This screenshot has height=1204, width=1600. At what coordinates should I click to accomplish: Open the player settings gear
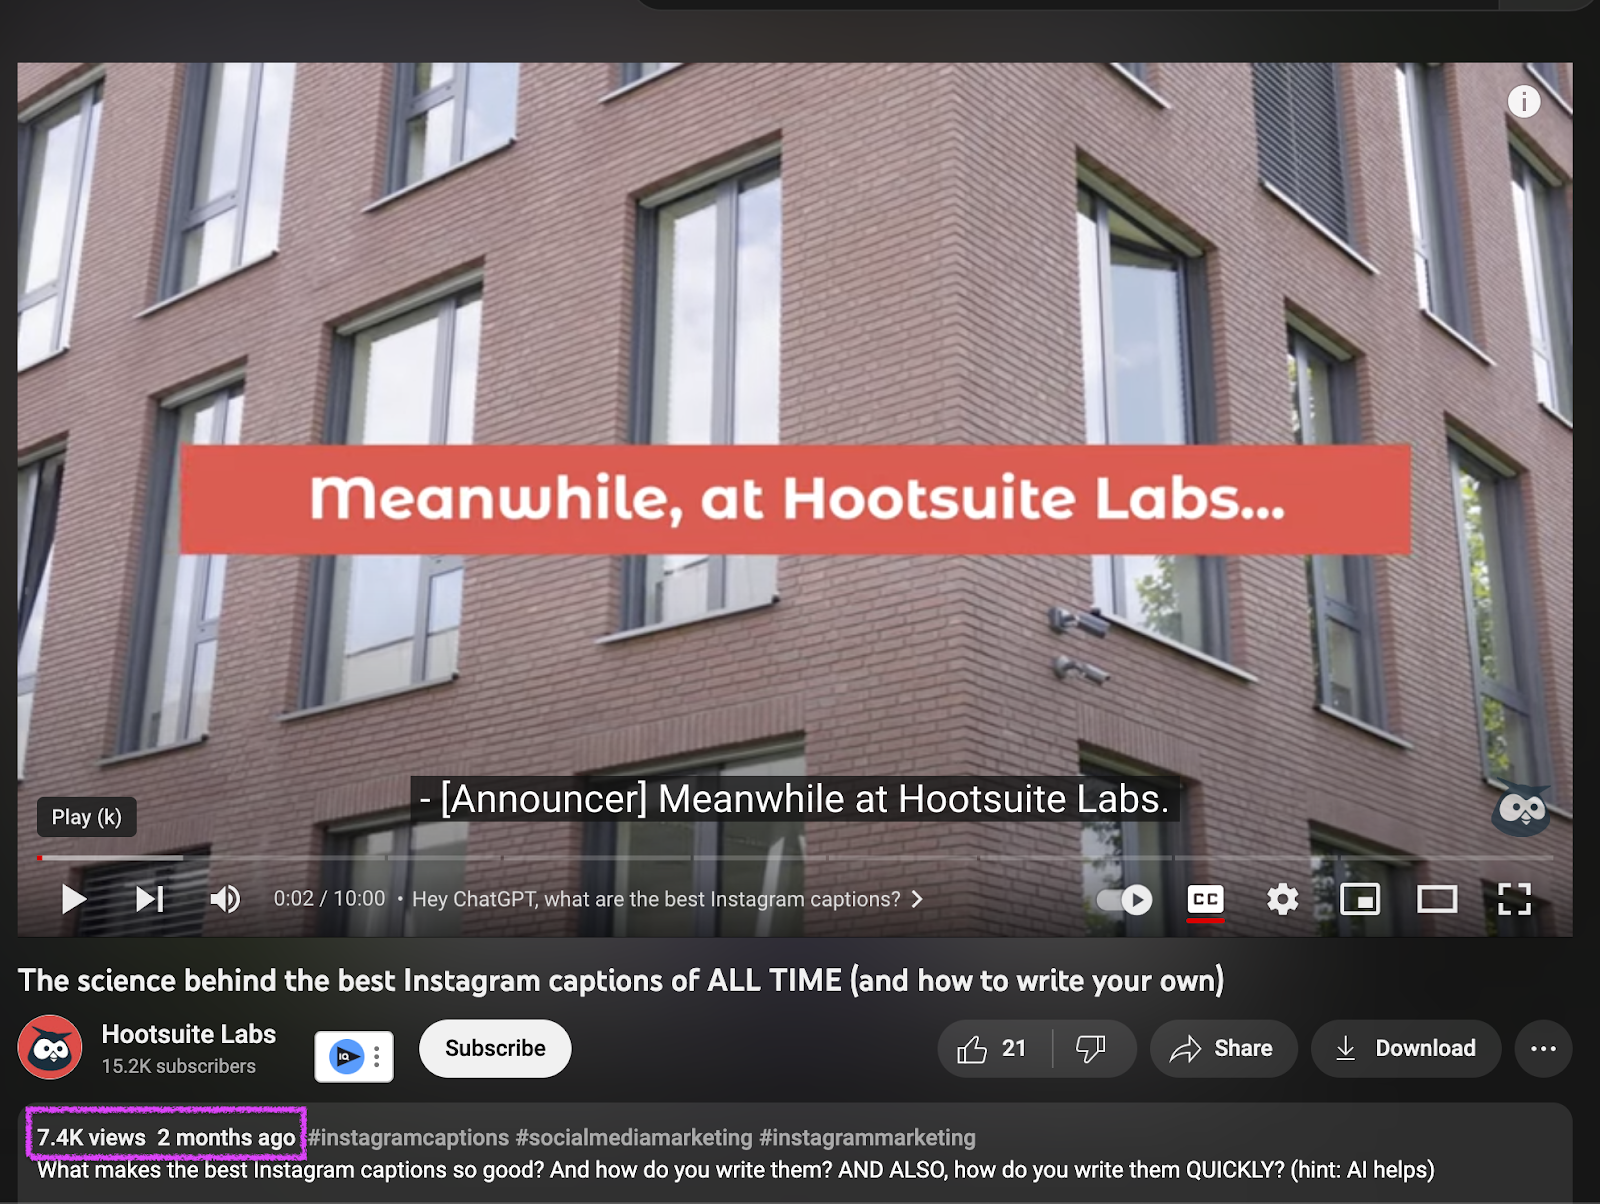(1282, 899)
